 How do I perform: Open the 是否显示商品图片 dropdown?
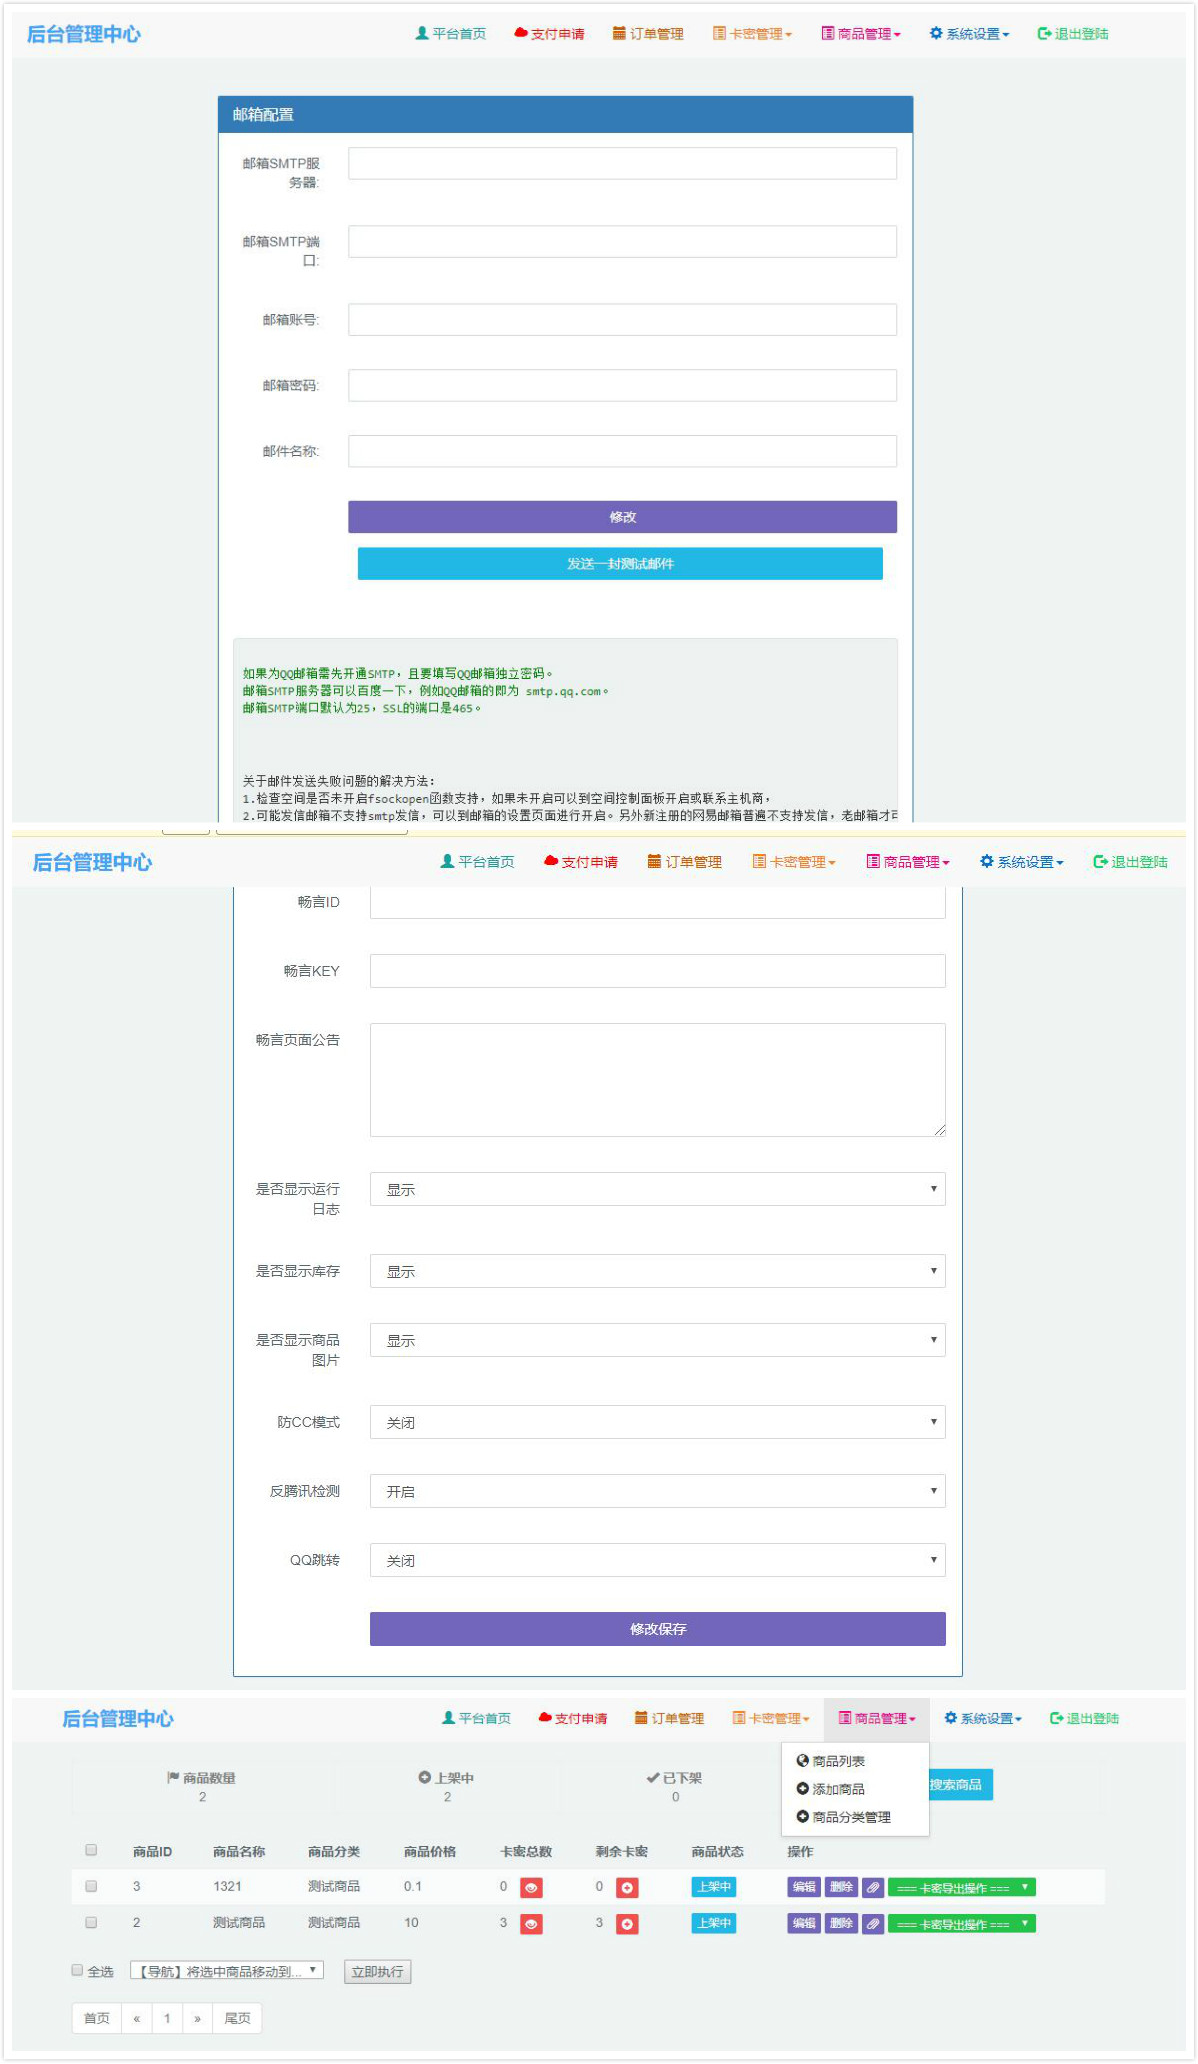pos(657,1340)
